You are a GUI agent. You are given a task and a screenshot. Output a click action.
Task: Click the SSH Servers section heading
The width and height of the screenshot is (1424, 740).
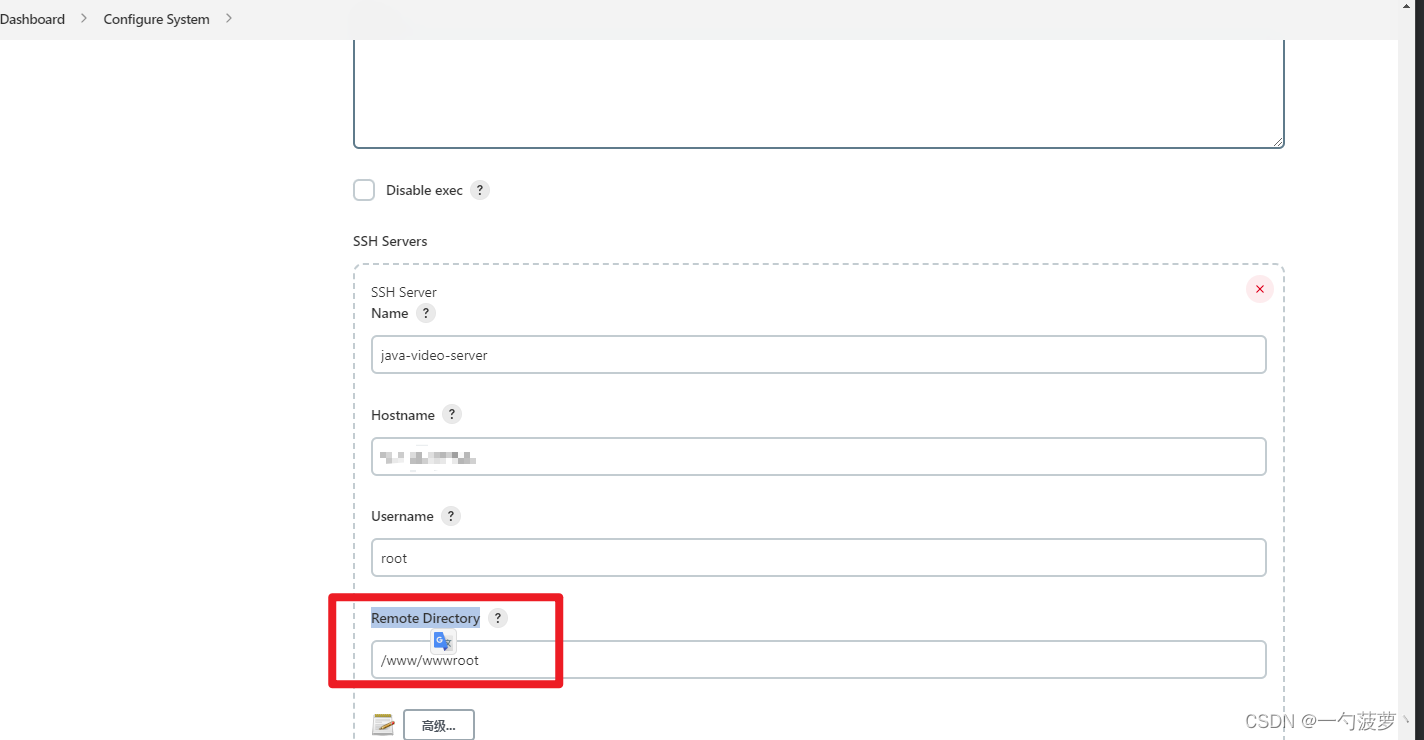[390, 241]
